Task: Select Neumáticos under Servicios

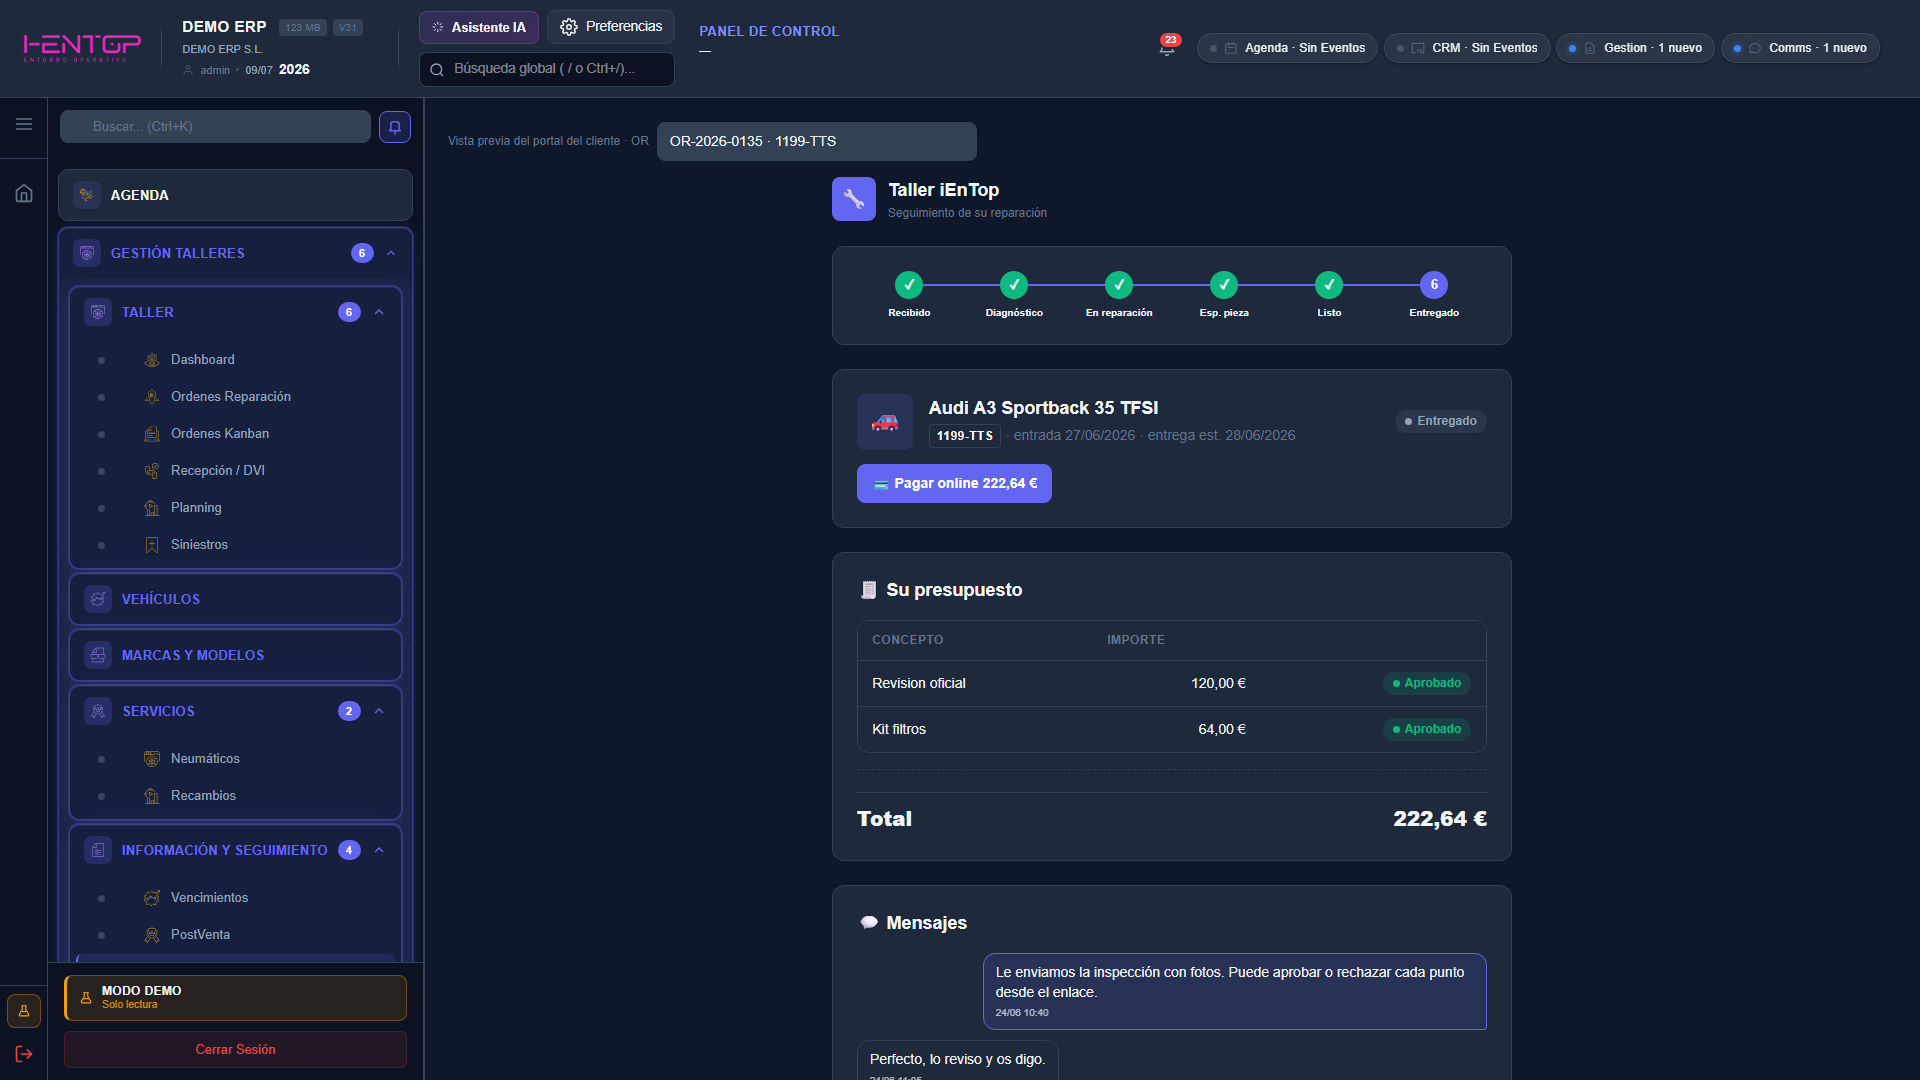Action: tap(236, 759)
